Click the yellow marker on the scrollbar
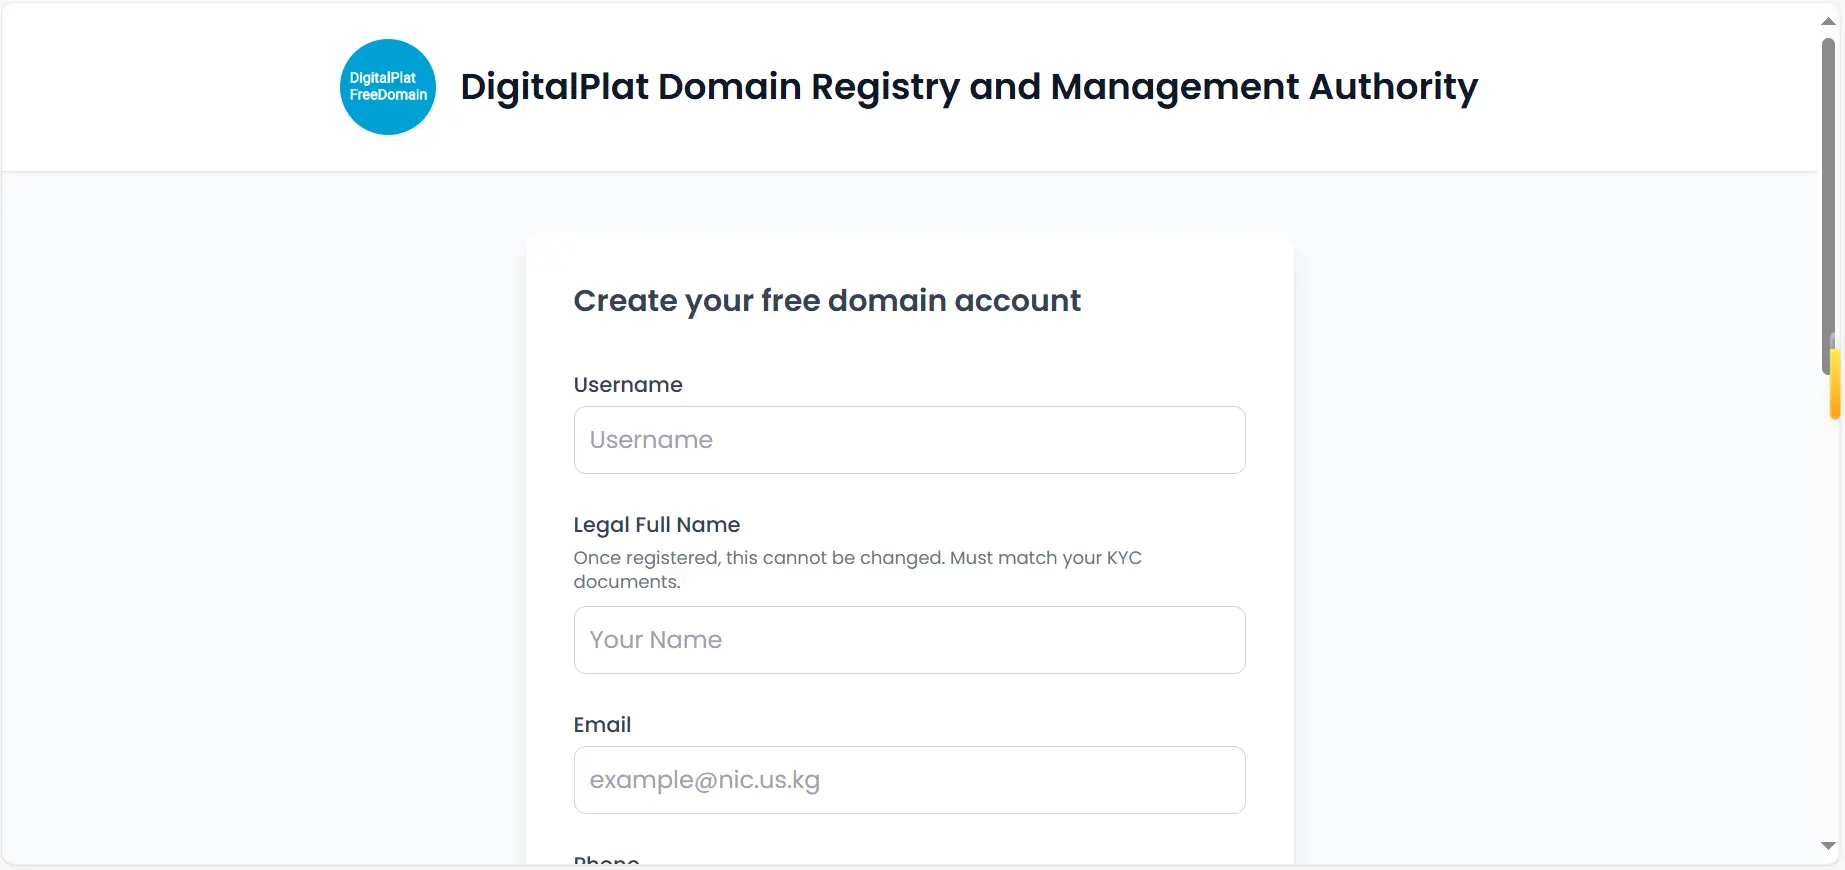This screenshot has height=870, width=1845. point(1835,383)
